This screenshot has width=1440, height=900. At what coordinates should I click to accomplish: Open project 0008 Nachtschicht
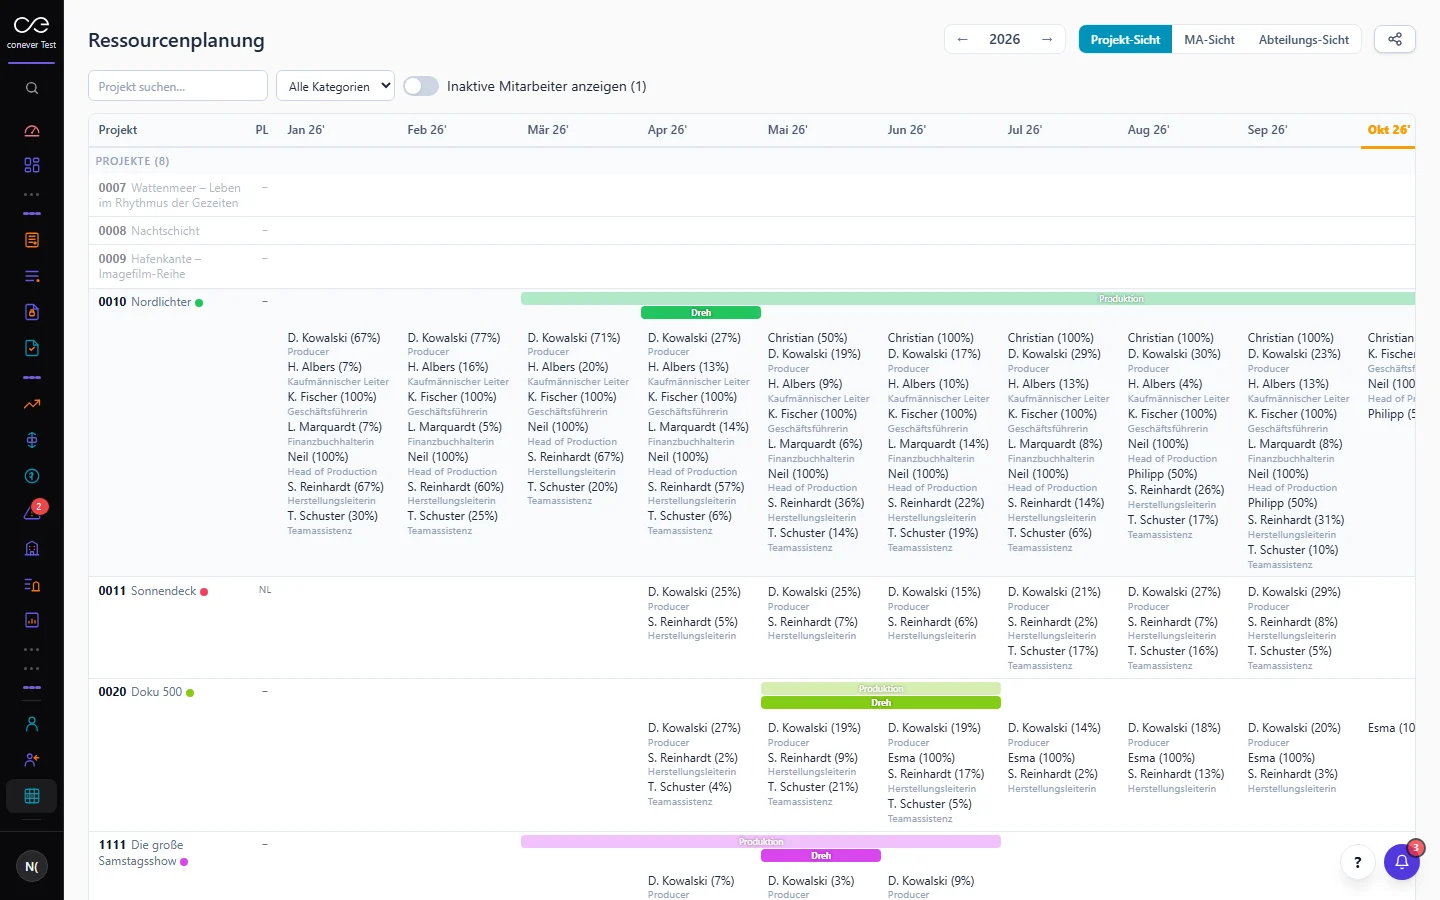149,231
